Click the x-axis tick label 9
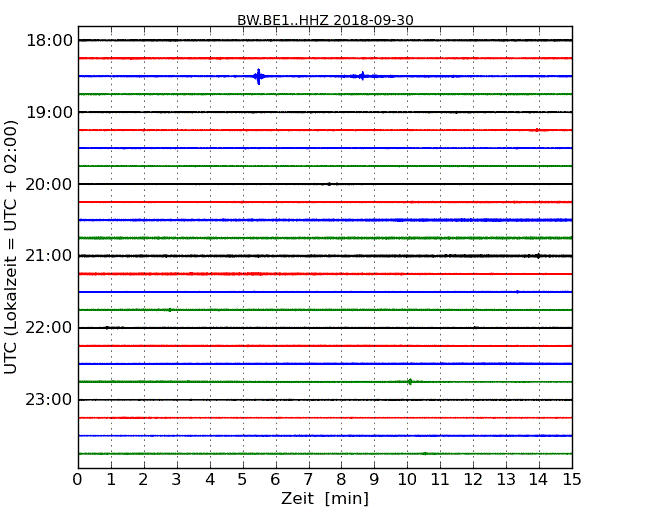The height and width of the screenshot is (520, 650). click(x=374, y=480)
